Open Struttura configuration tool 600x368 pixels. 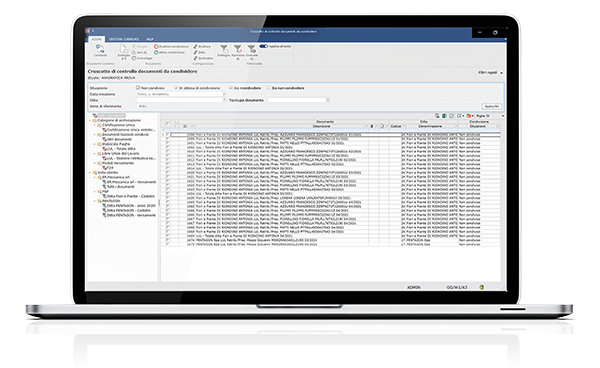pos(196,47)
